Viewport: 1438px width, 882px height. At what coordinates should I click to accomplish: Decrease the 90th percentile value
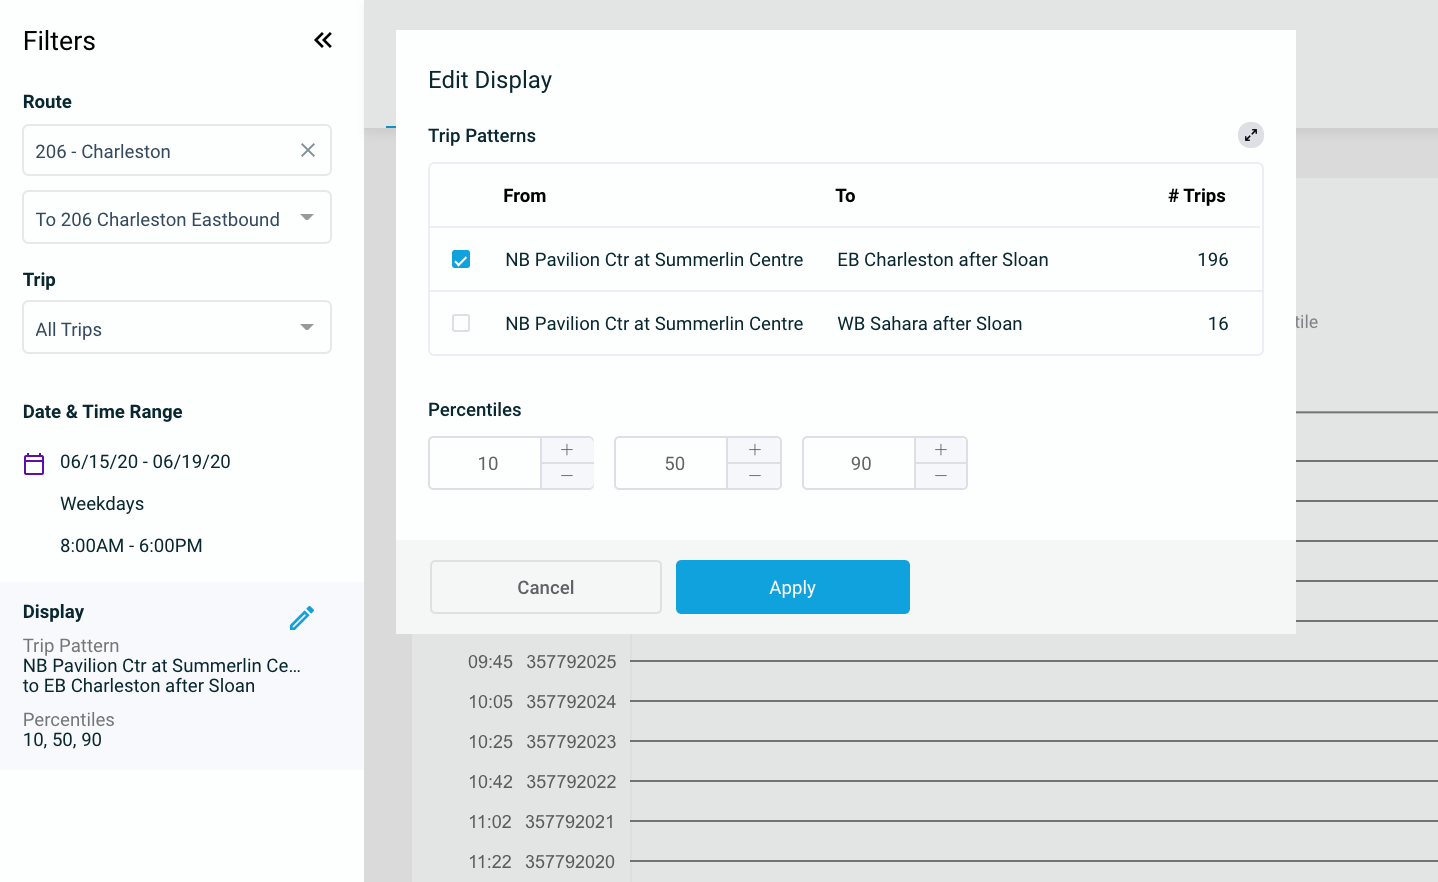940,476
